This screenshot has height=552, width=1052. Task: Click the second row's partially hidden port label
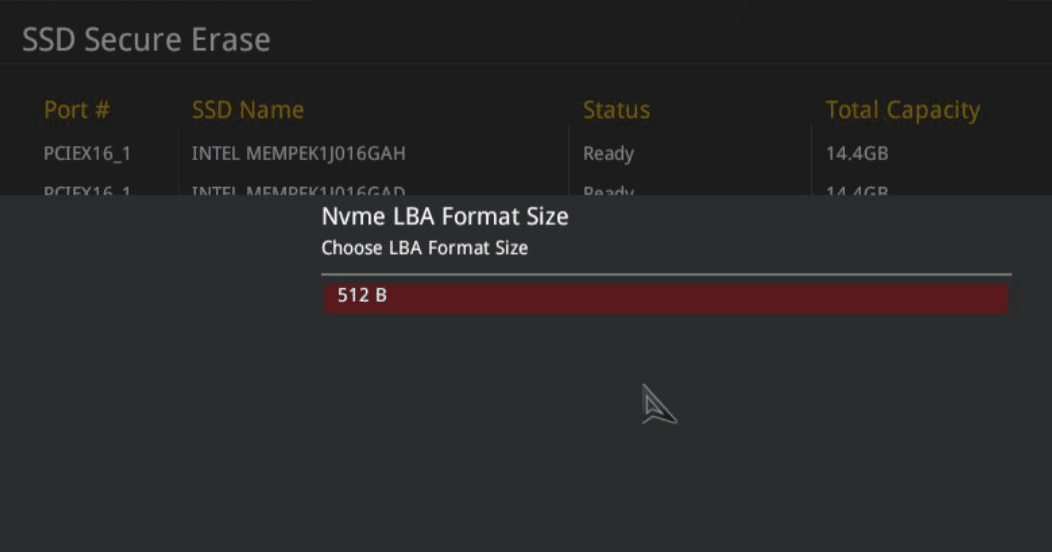(x=87, y=190)
